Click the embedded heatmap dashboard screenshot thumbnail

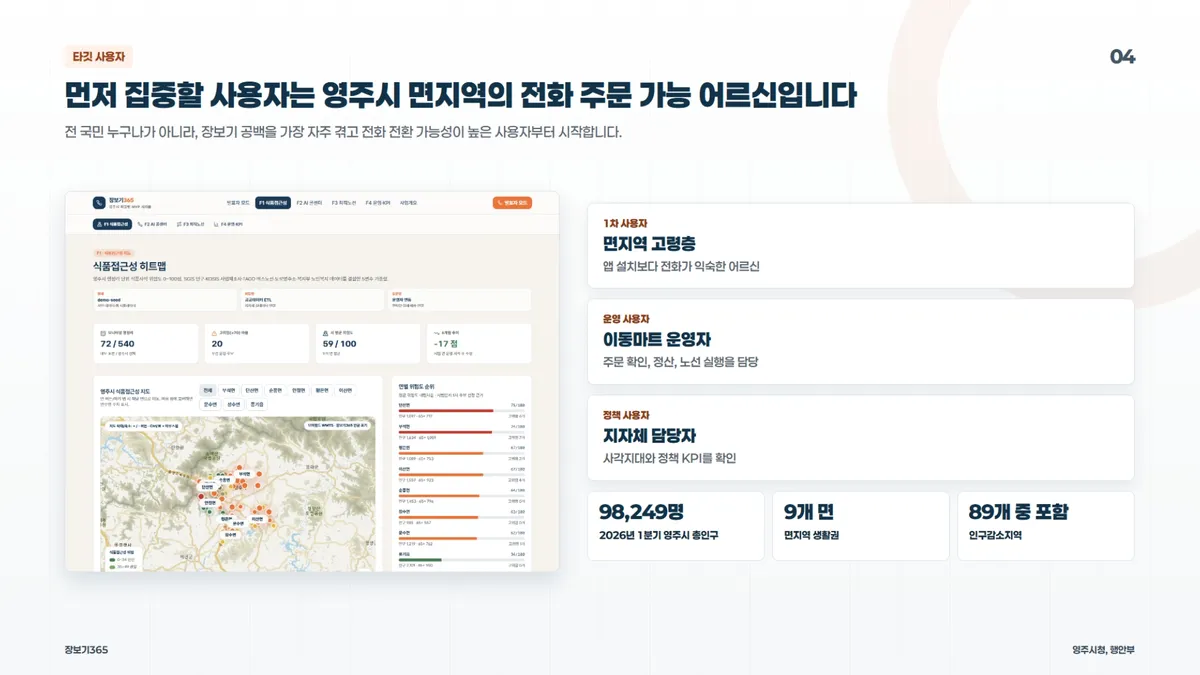312,381
